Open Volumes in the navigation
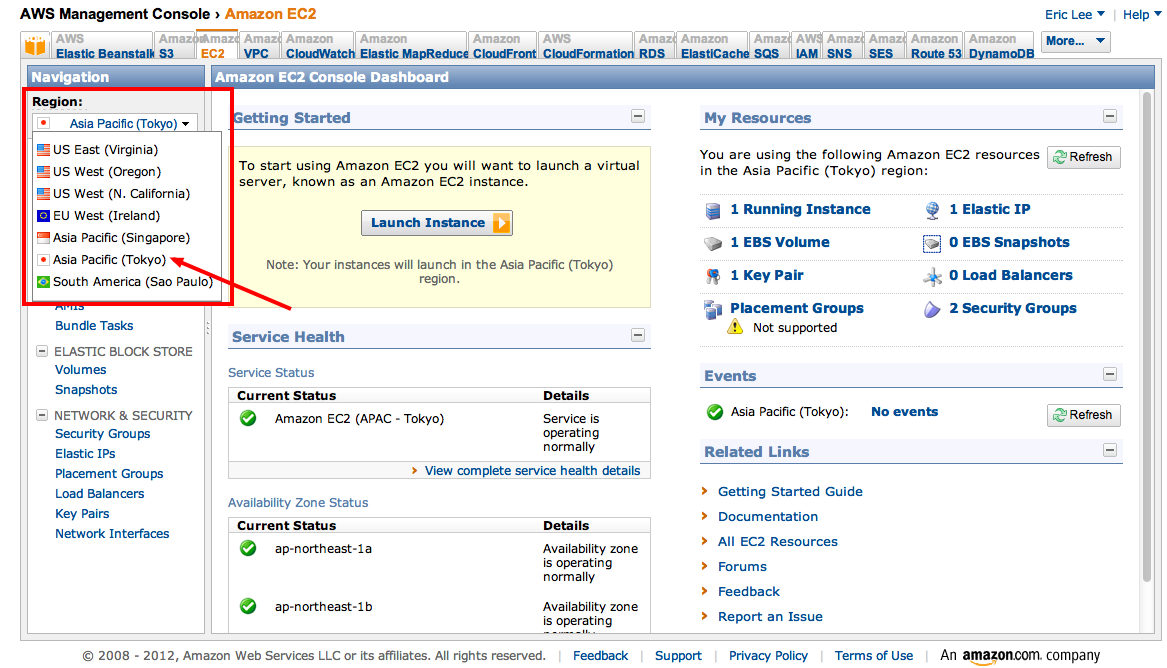This screenshot has height=668, width=1167. [x=80, y=370]
